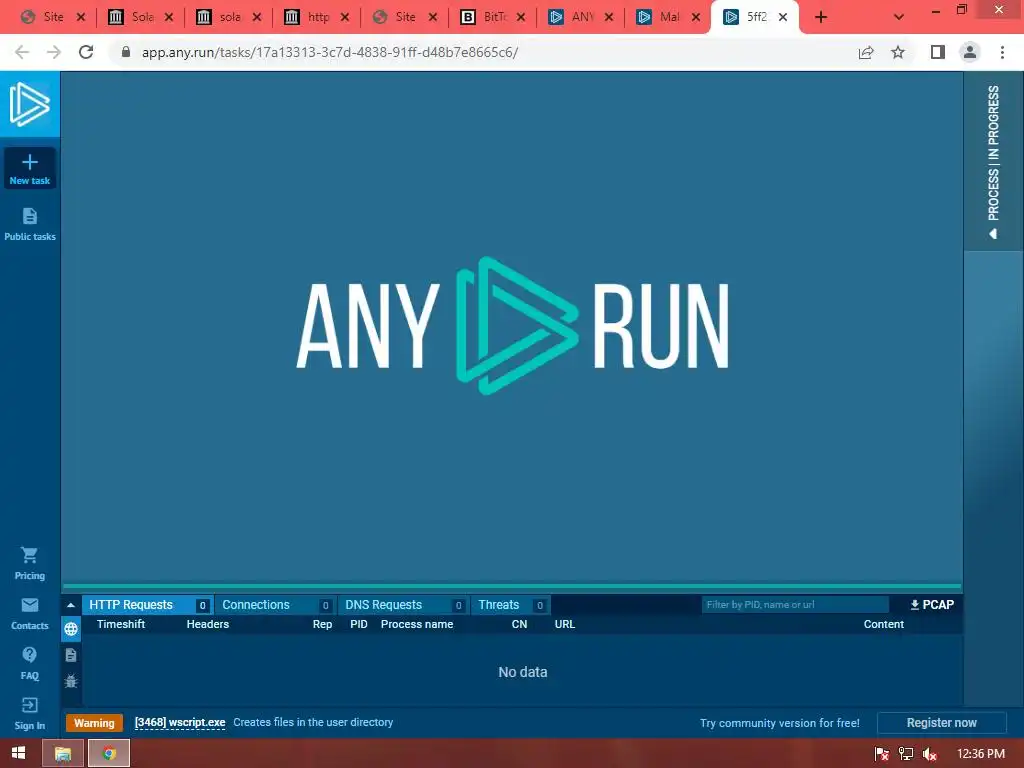Close the 5ff2 active tab

(x=783, y=17)
